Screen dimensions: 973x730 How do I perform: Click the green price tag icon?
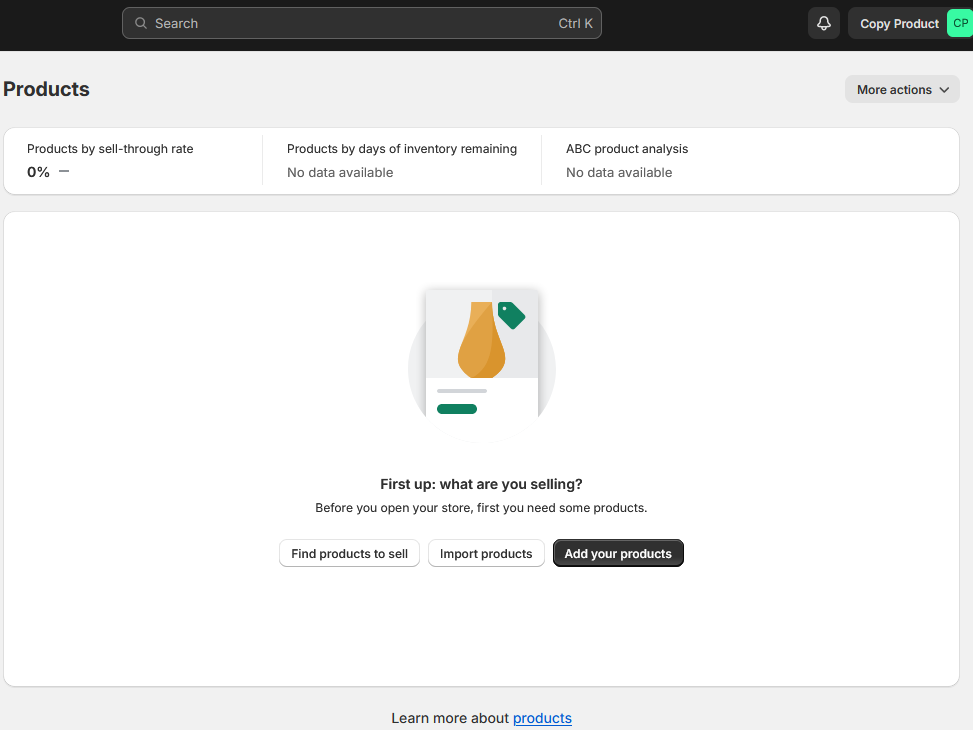[x=511, y=315]
